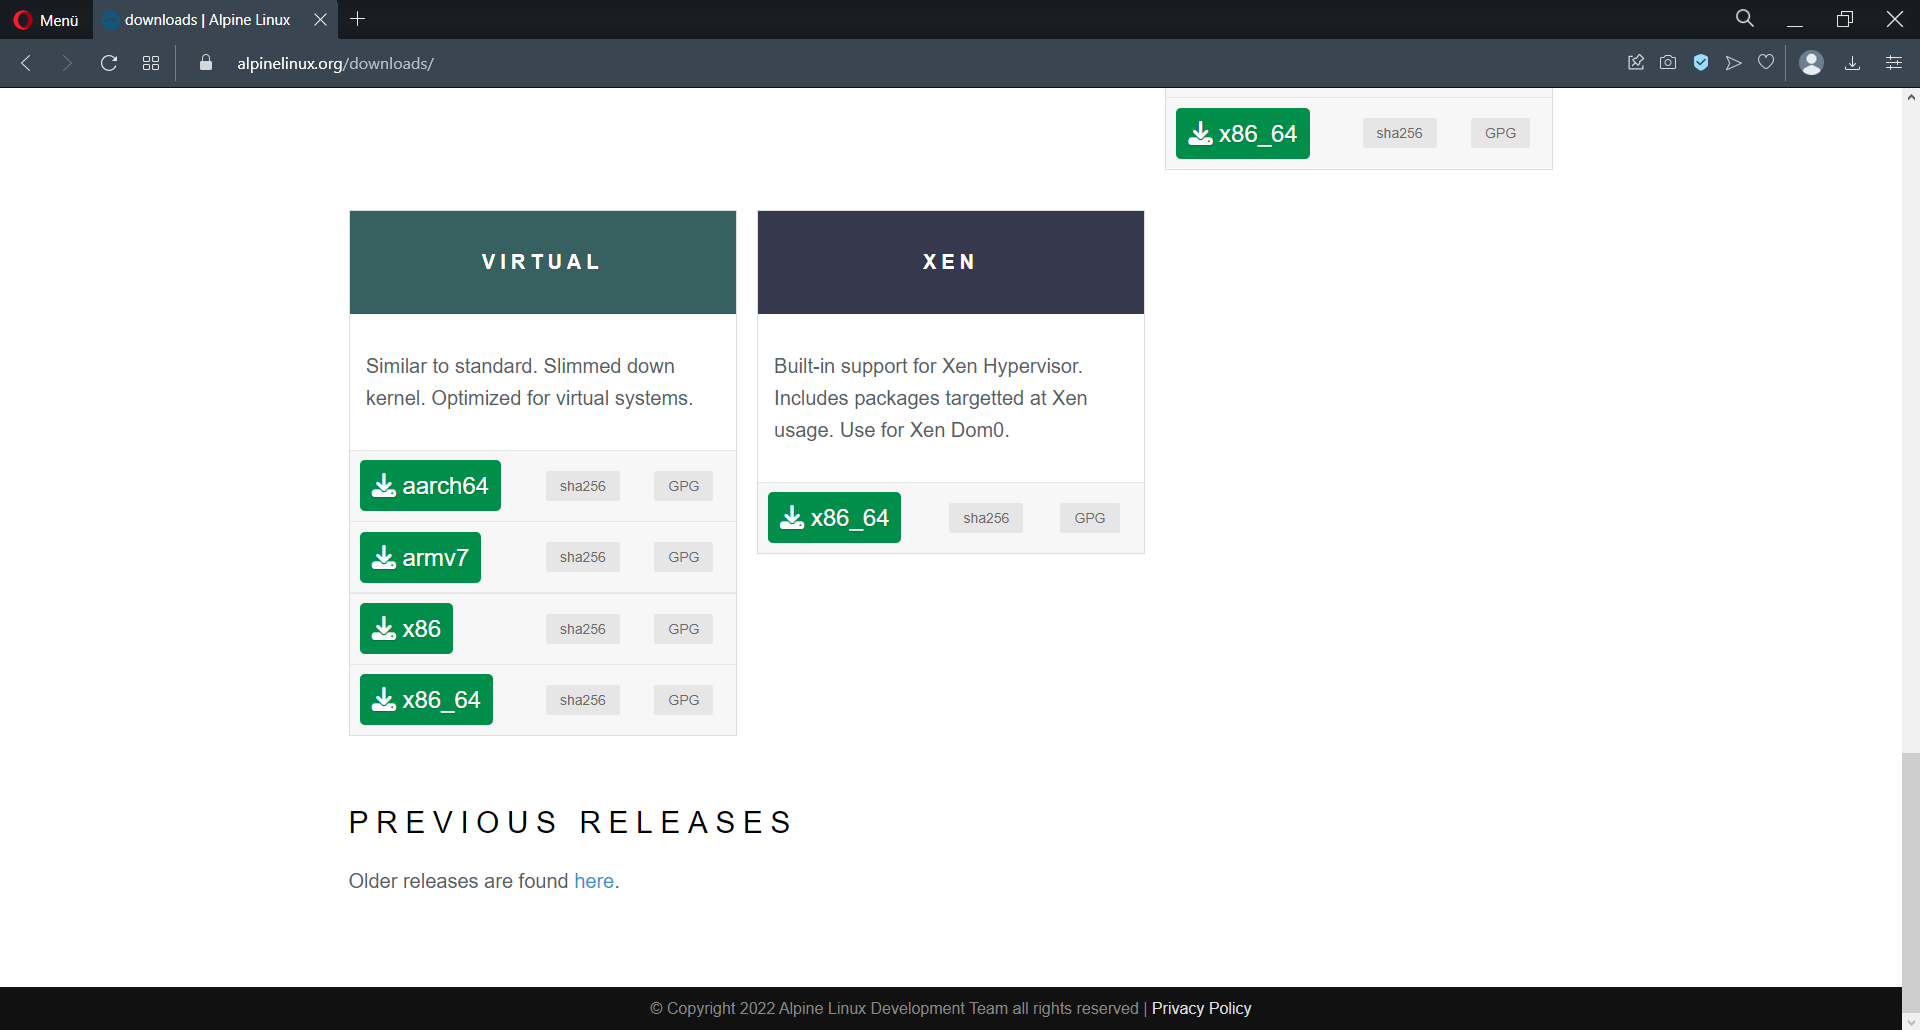
Task: Open GPG signature for Virtual armv7
Action: (684, 557)
